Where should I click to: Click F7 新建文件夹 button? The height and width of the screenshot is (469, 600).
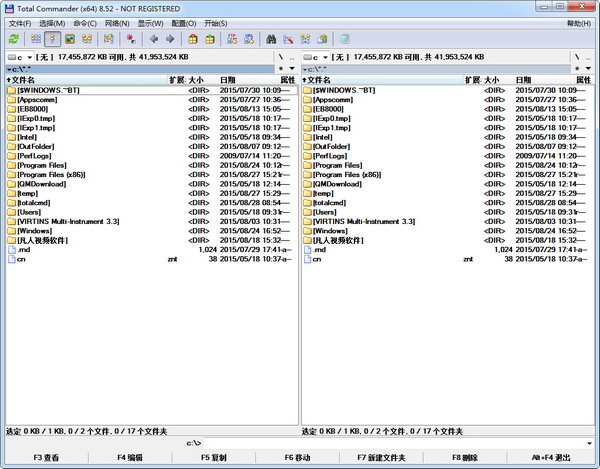click(382, 458)
